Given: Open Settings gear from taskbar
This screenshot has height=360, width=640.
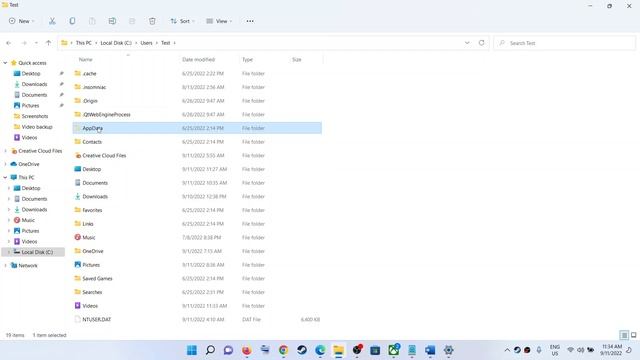Looking at the screenshot, I should [x=448, y=350].
